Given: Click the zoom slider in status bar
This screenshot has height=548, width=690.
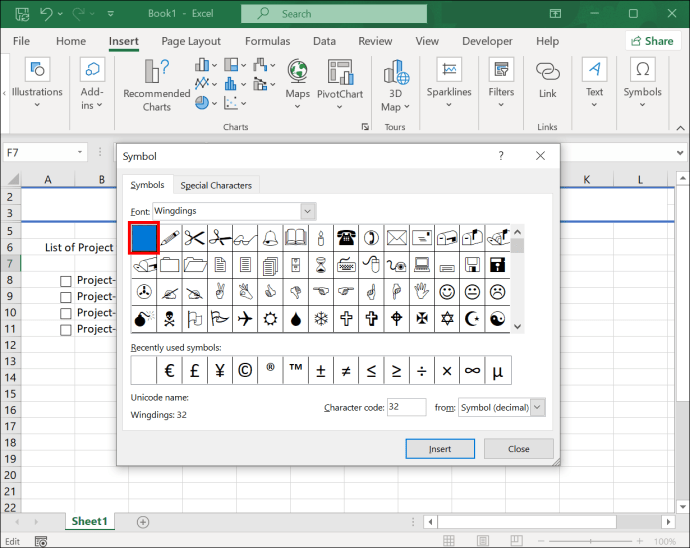Looking at the screenshot, I should point(591,541).
